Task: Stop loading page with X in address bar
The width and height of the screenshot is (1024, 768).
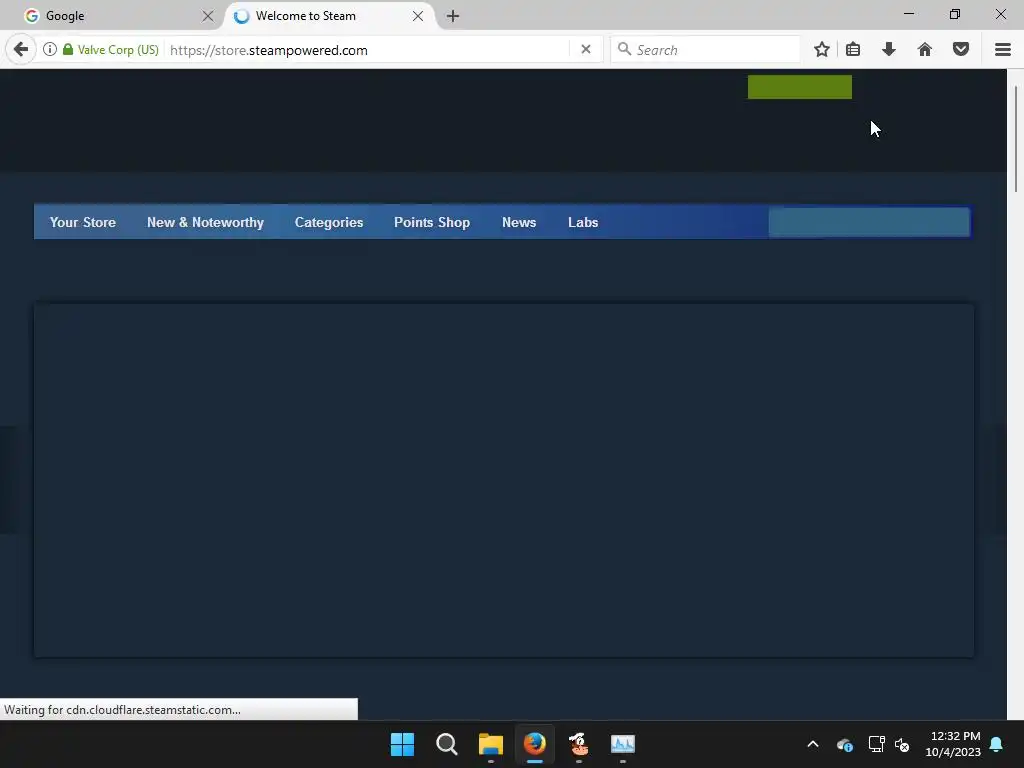Action: click(x=586, y=50)
